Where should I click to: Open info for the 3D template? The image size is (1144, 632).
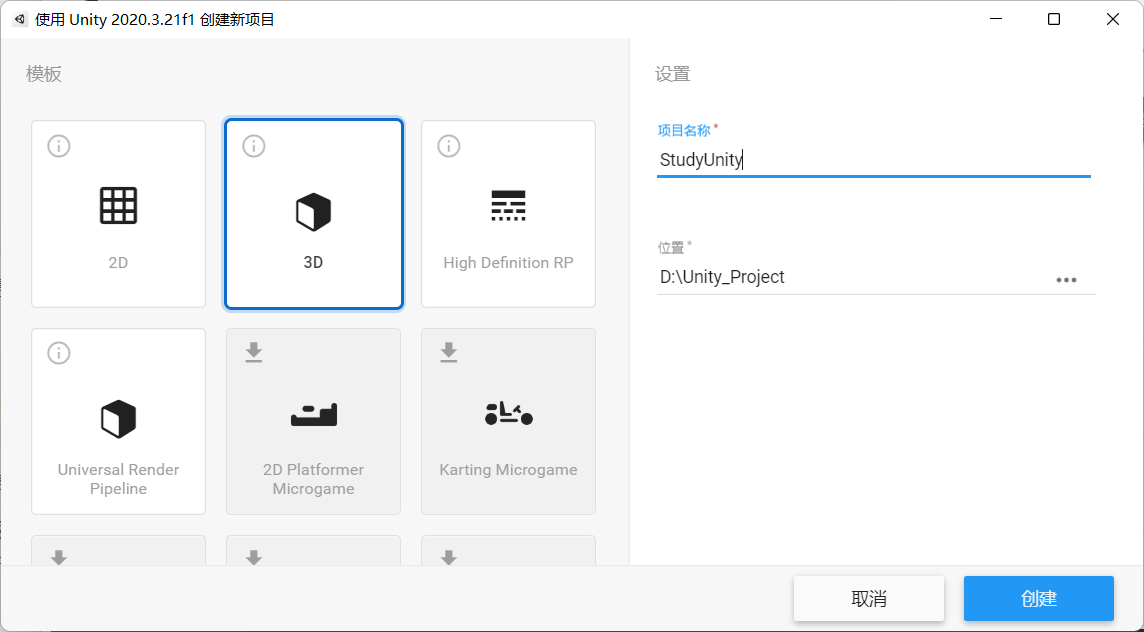pos(254,146)
